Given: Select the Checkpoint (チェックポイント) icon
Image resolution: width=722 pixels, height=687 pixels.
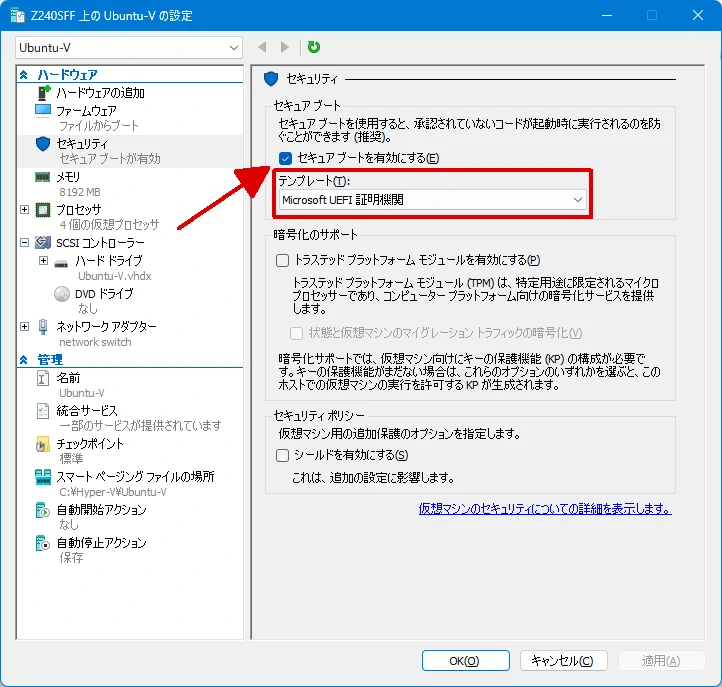Looking at the screenshot, I should coord(43,444).
